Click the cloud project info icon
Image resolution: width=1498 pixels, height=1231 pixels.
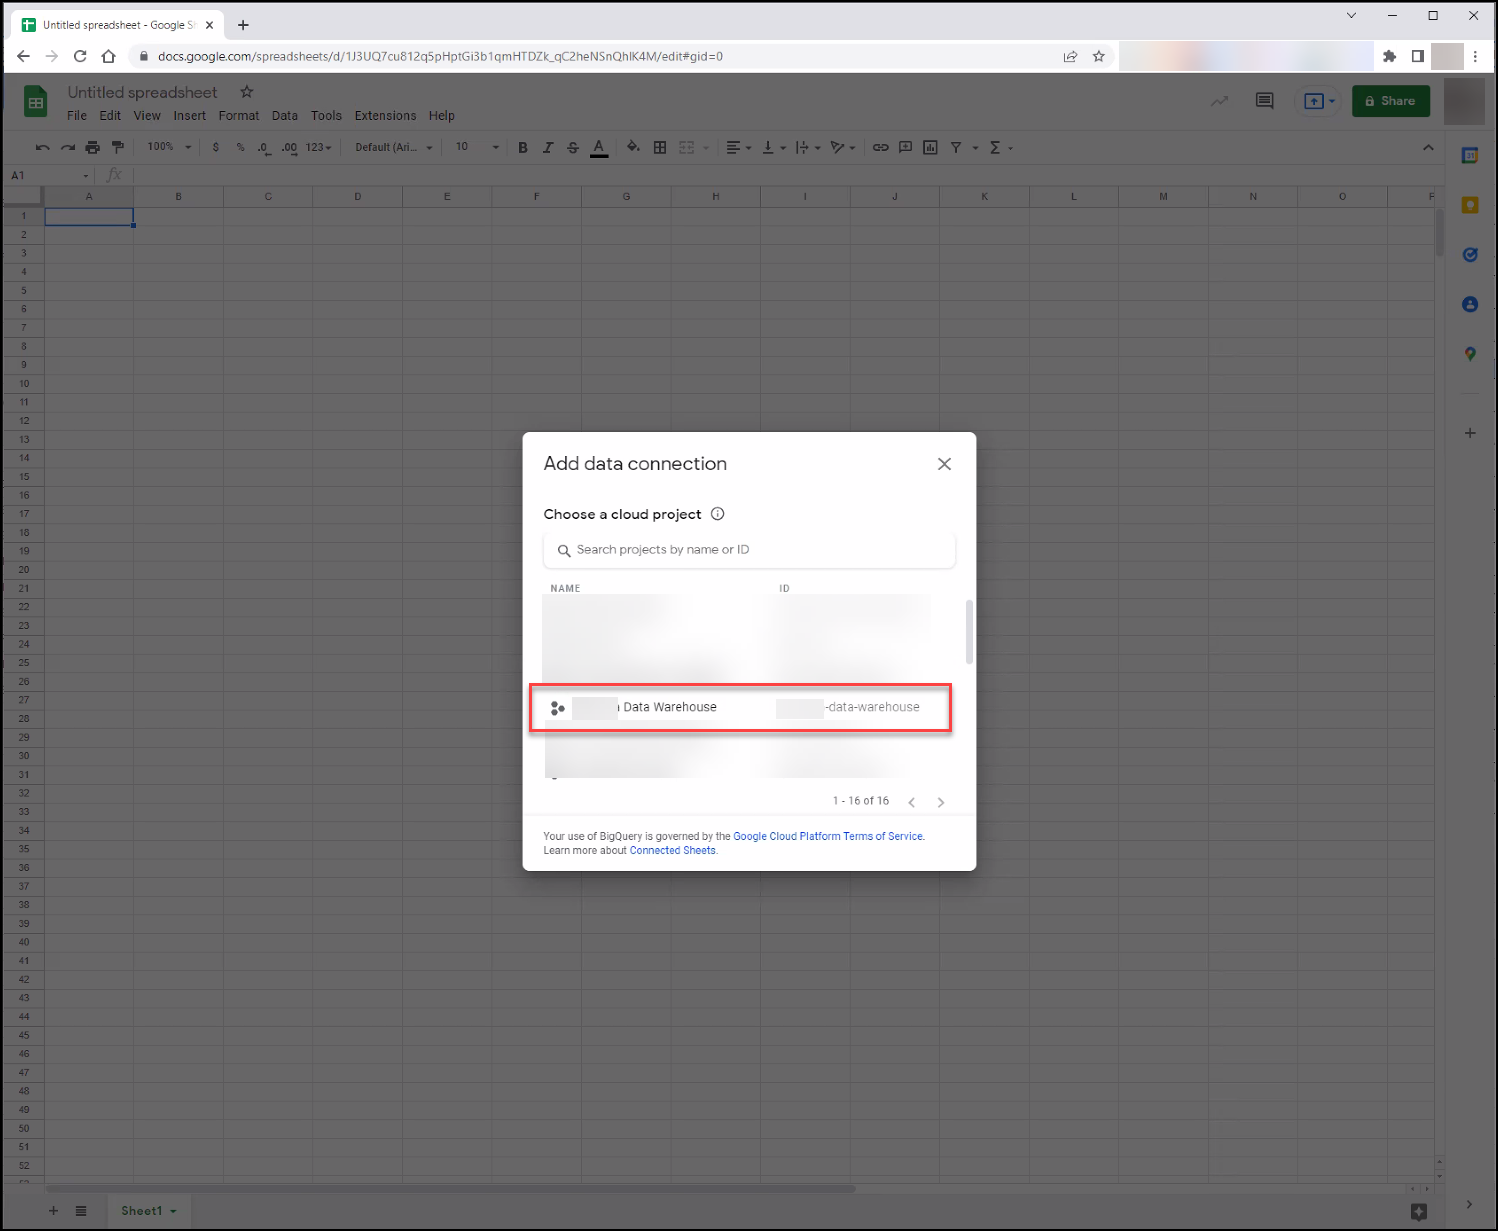pos(717,514)
